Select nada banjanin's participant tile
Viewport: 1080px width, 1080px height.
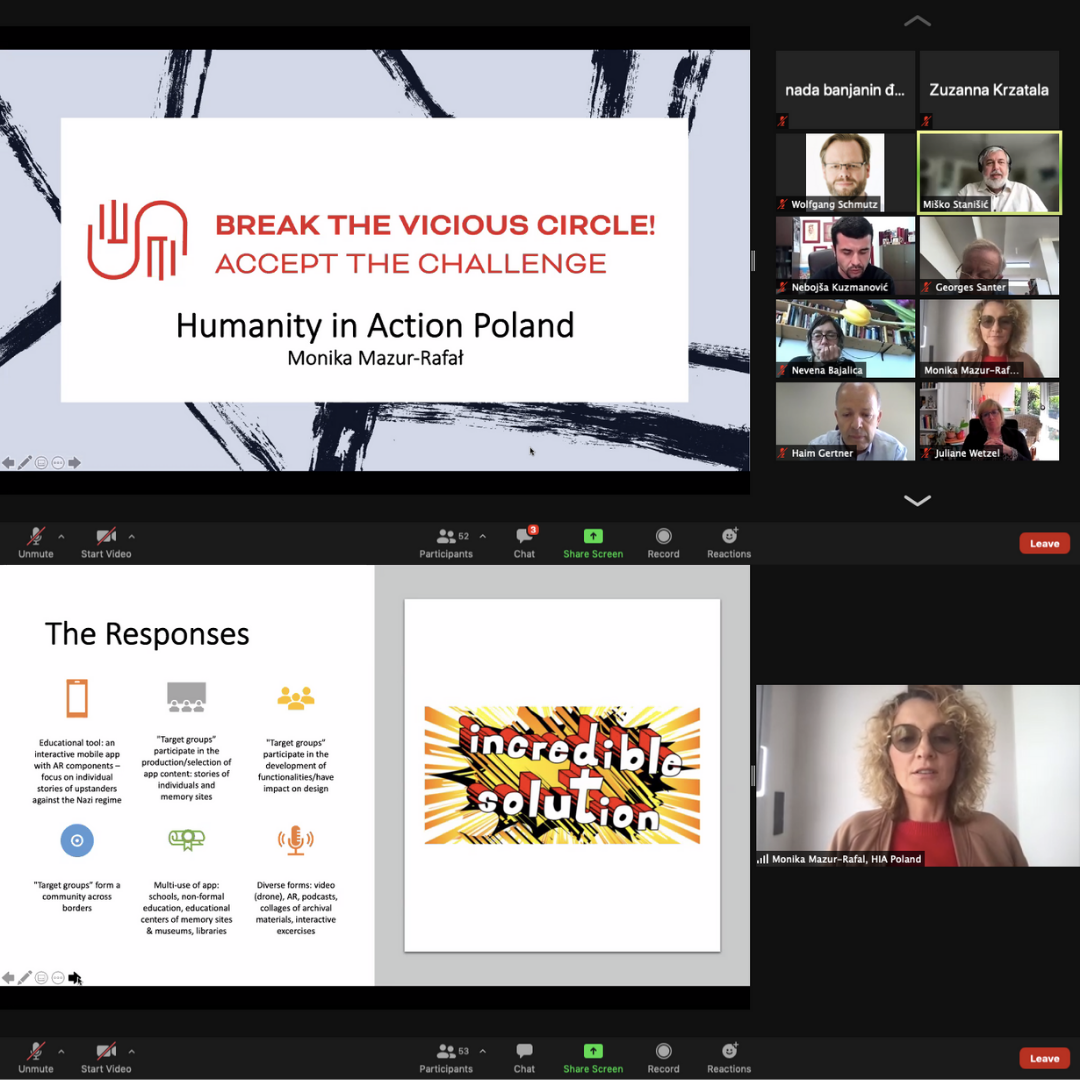point(845,90)
